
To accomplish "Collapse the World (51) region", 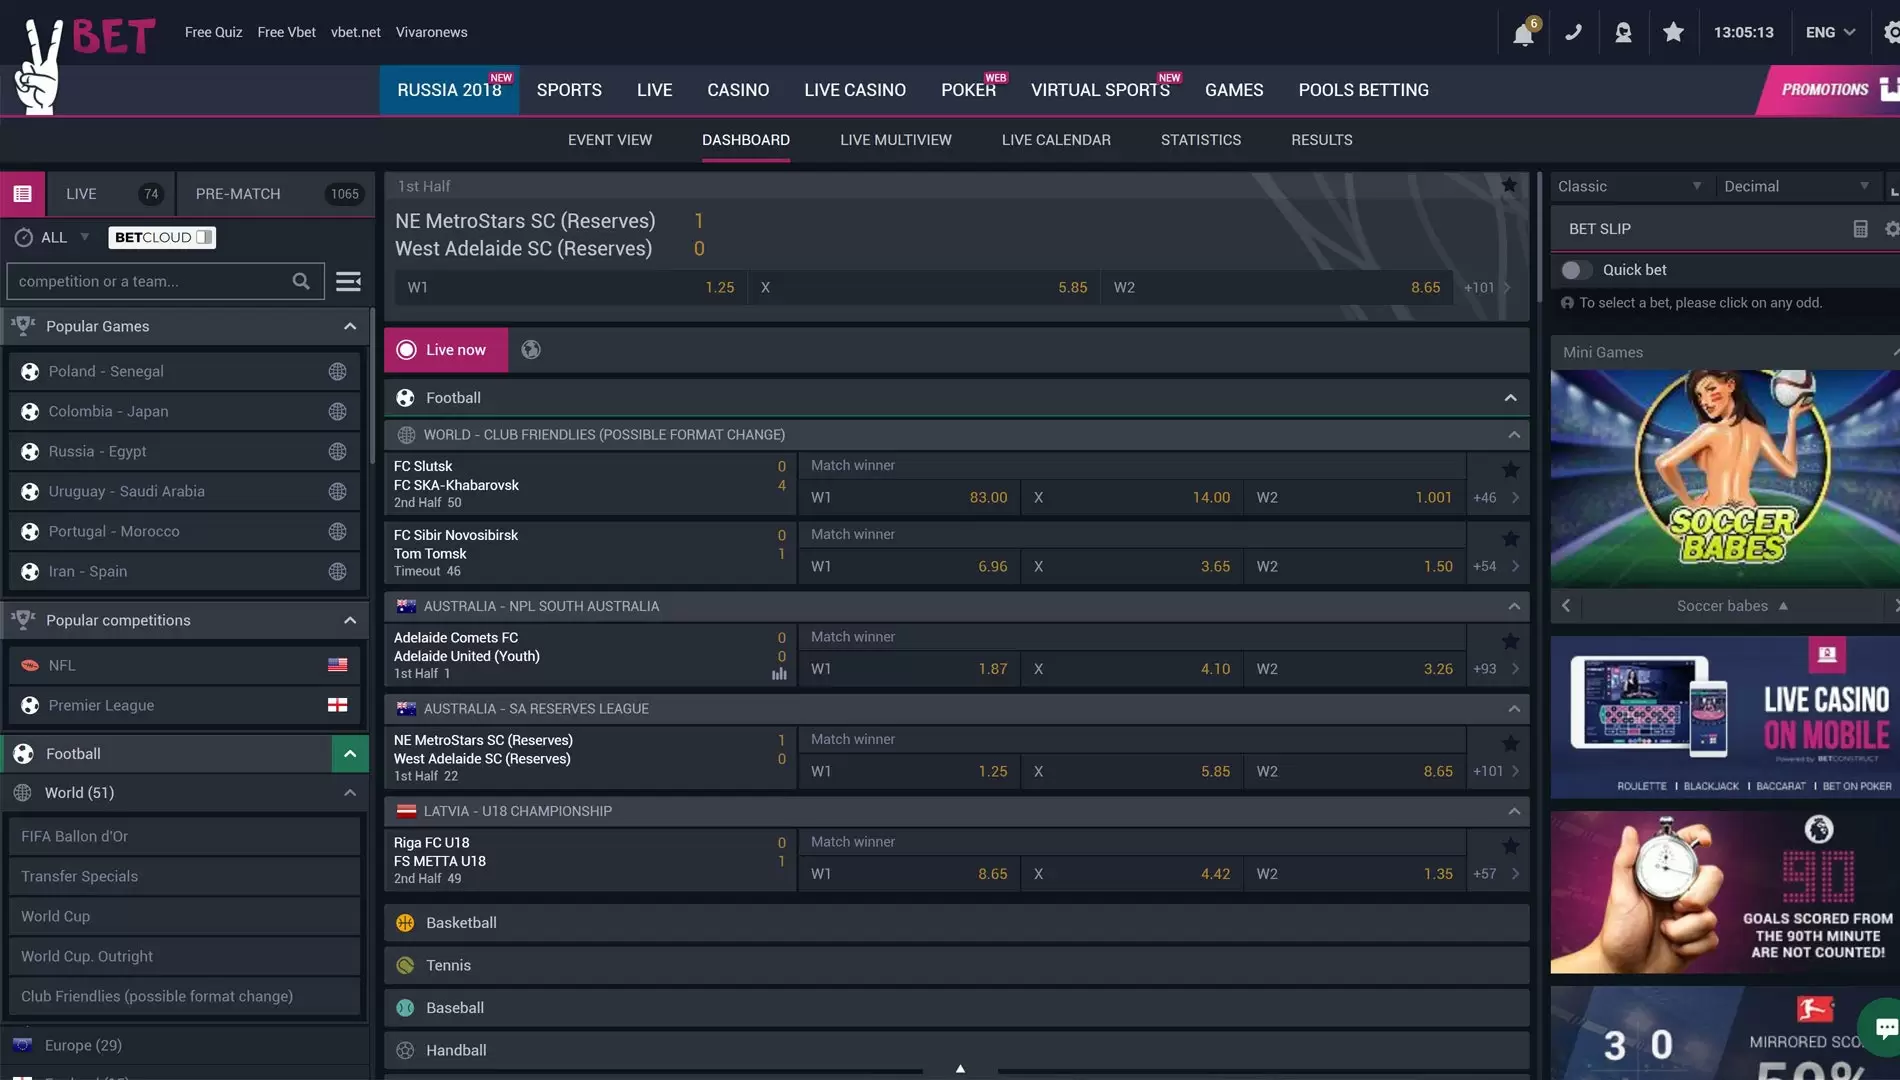I will click(350, 792).
